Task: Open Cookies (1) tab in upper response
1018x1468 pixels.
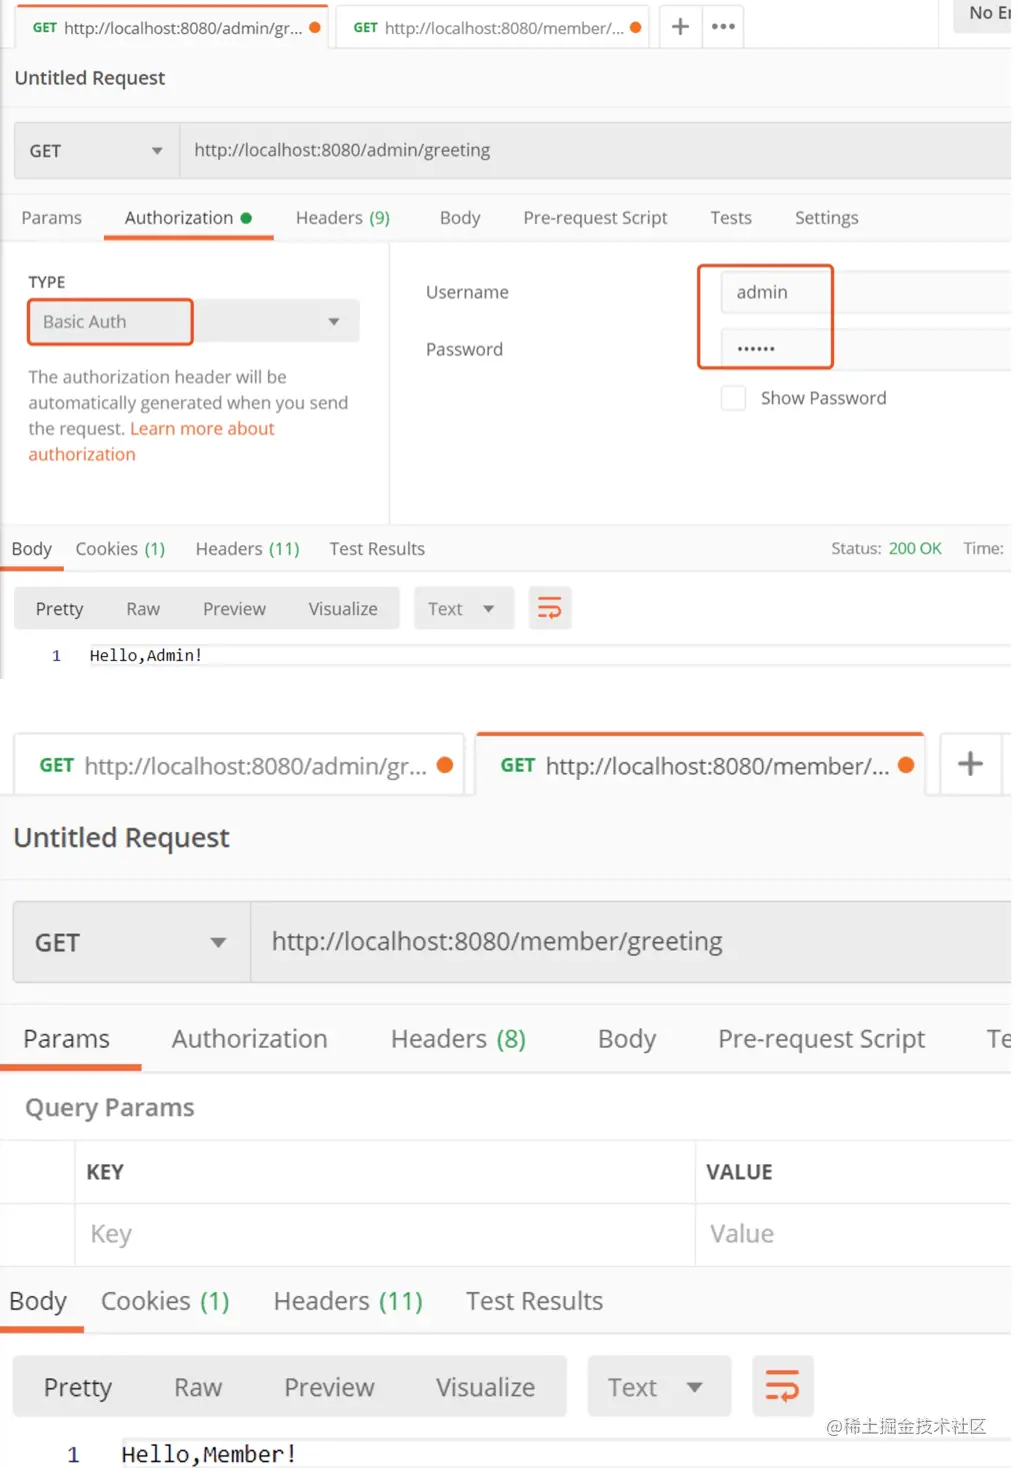Action: (120, 549)
